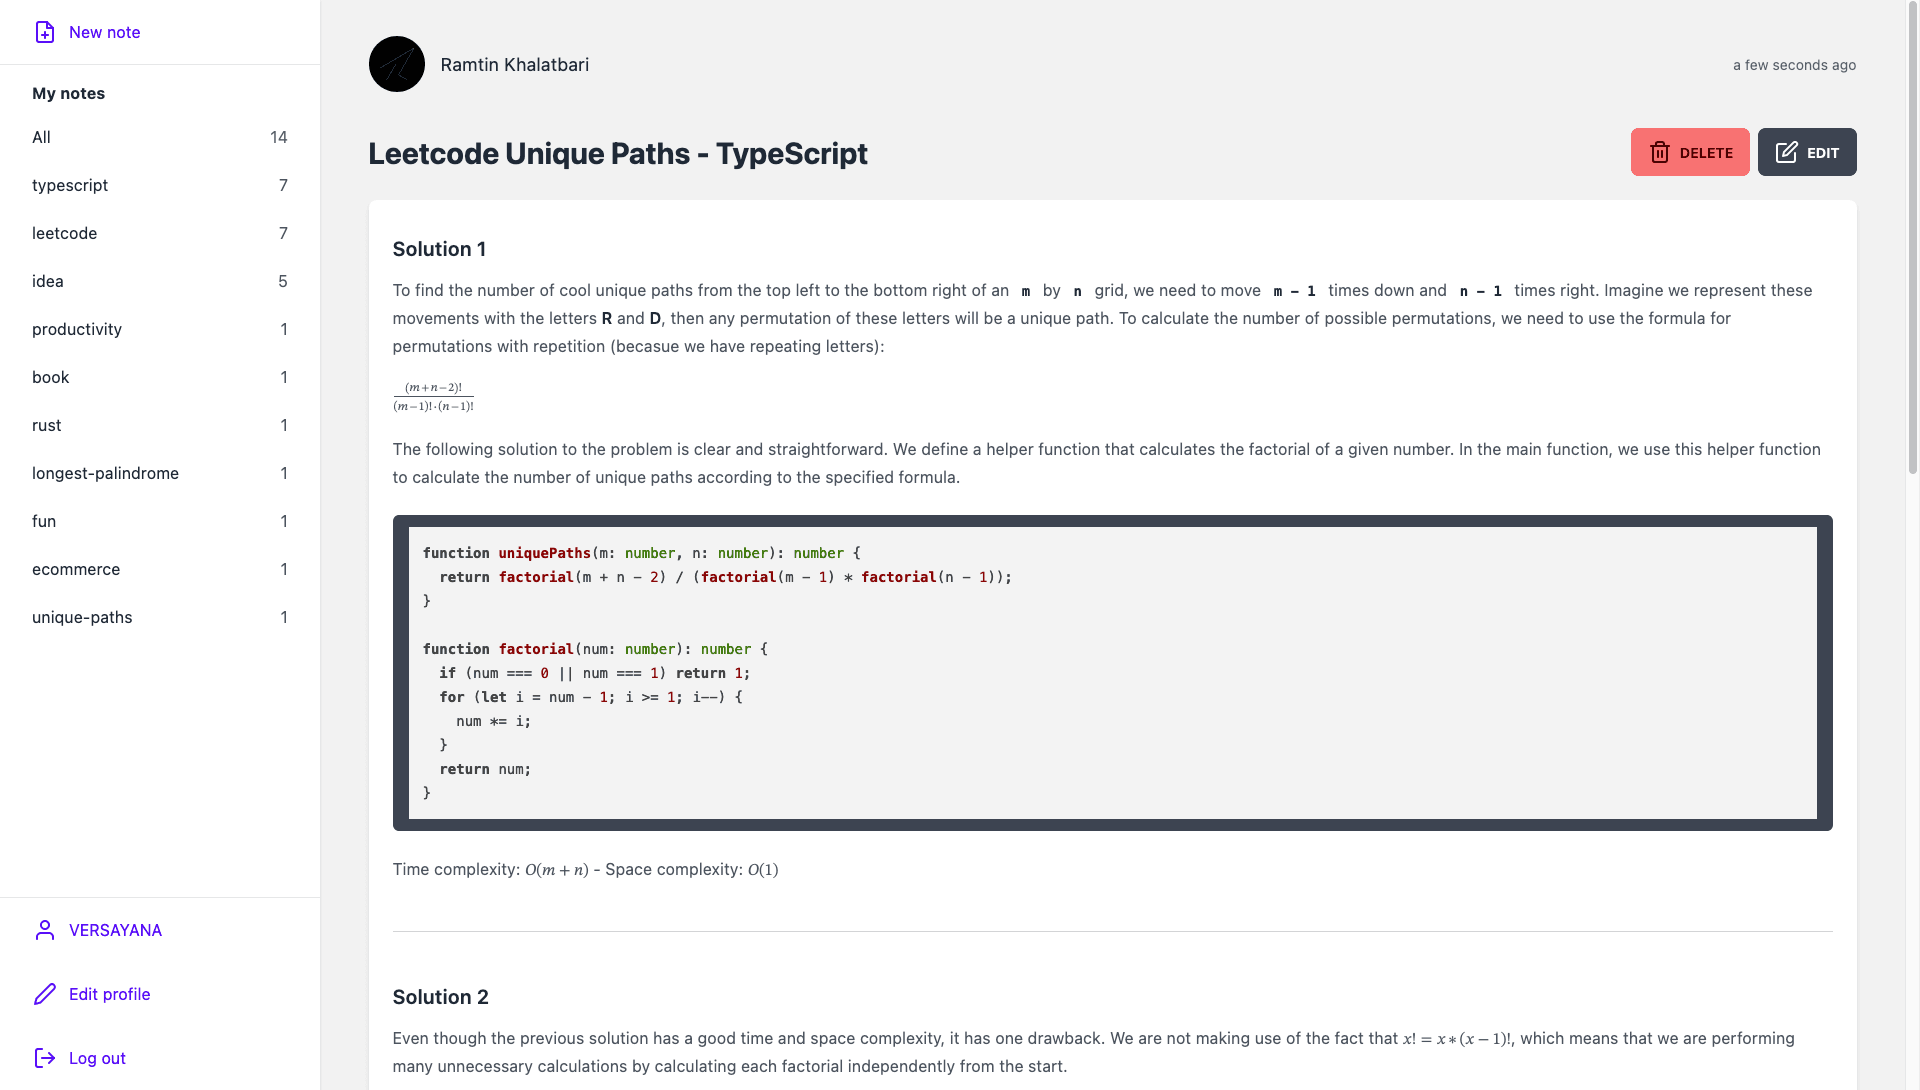Click the pencil icon on the EDIT button
1920x1090 pixels.
tap(1786, 151)
